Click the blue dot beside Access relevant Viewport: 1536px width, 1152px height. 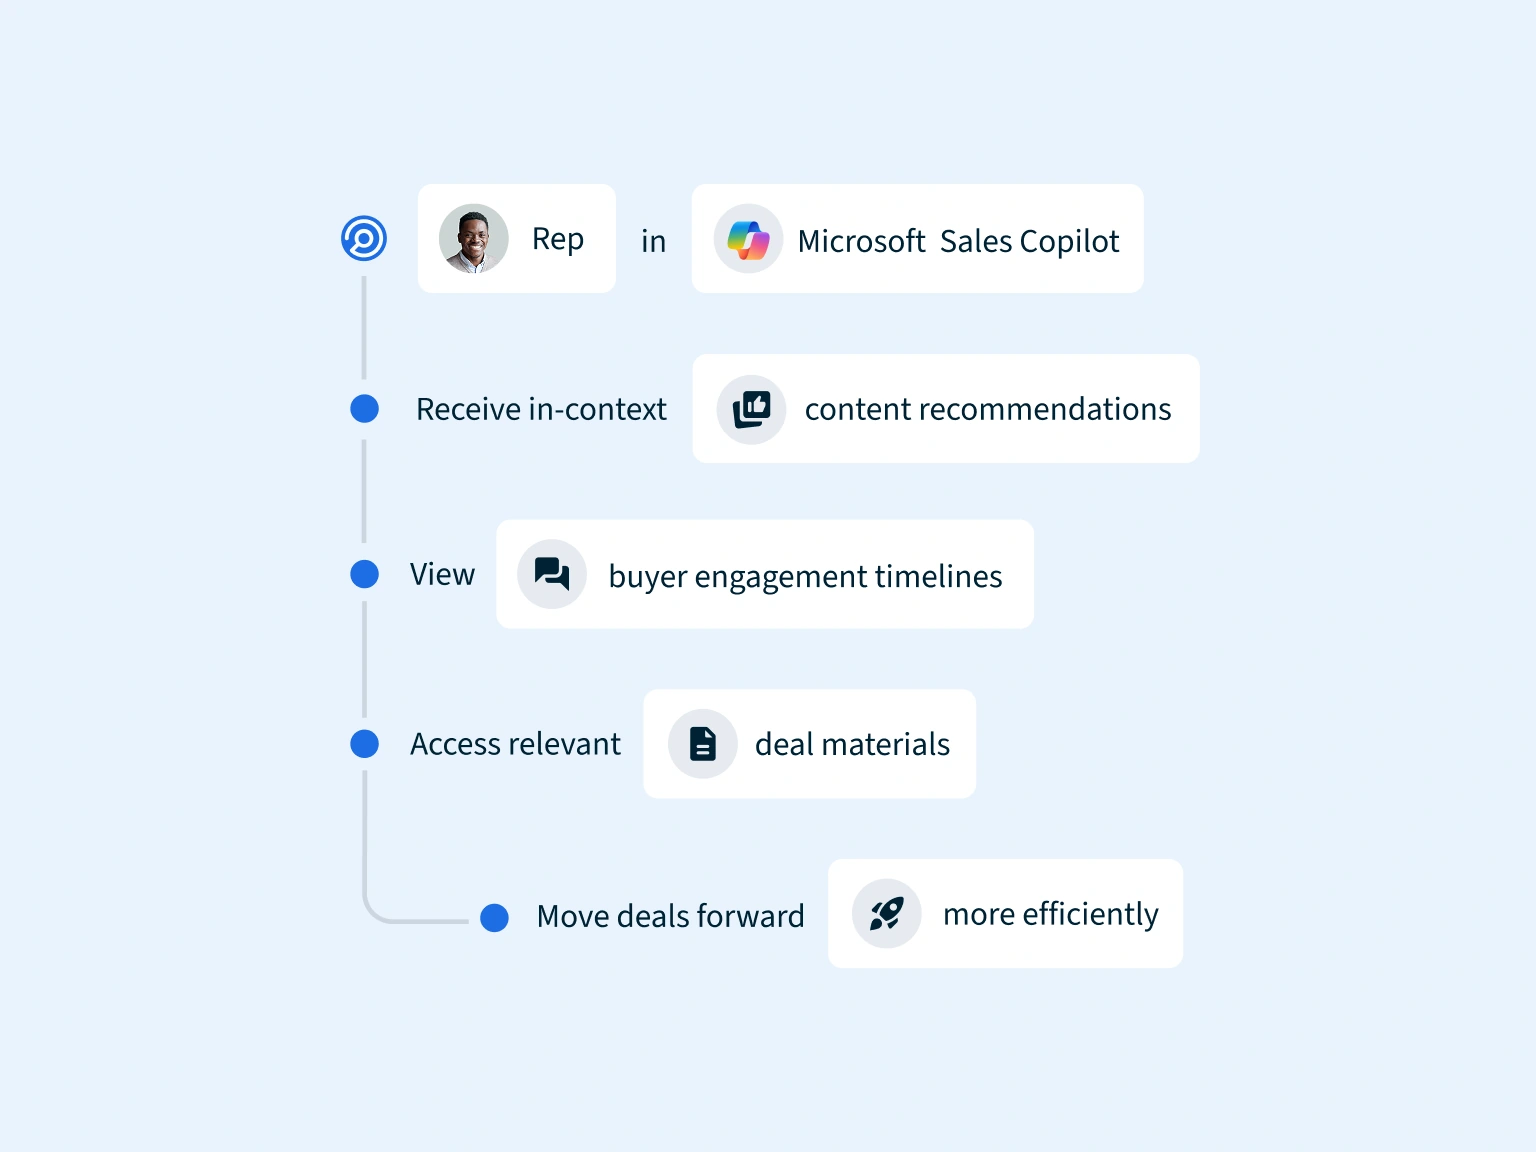365,744
